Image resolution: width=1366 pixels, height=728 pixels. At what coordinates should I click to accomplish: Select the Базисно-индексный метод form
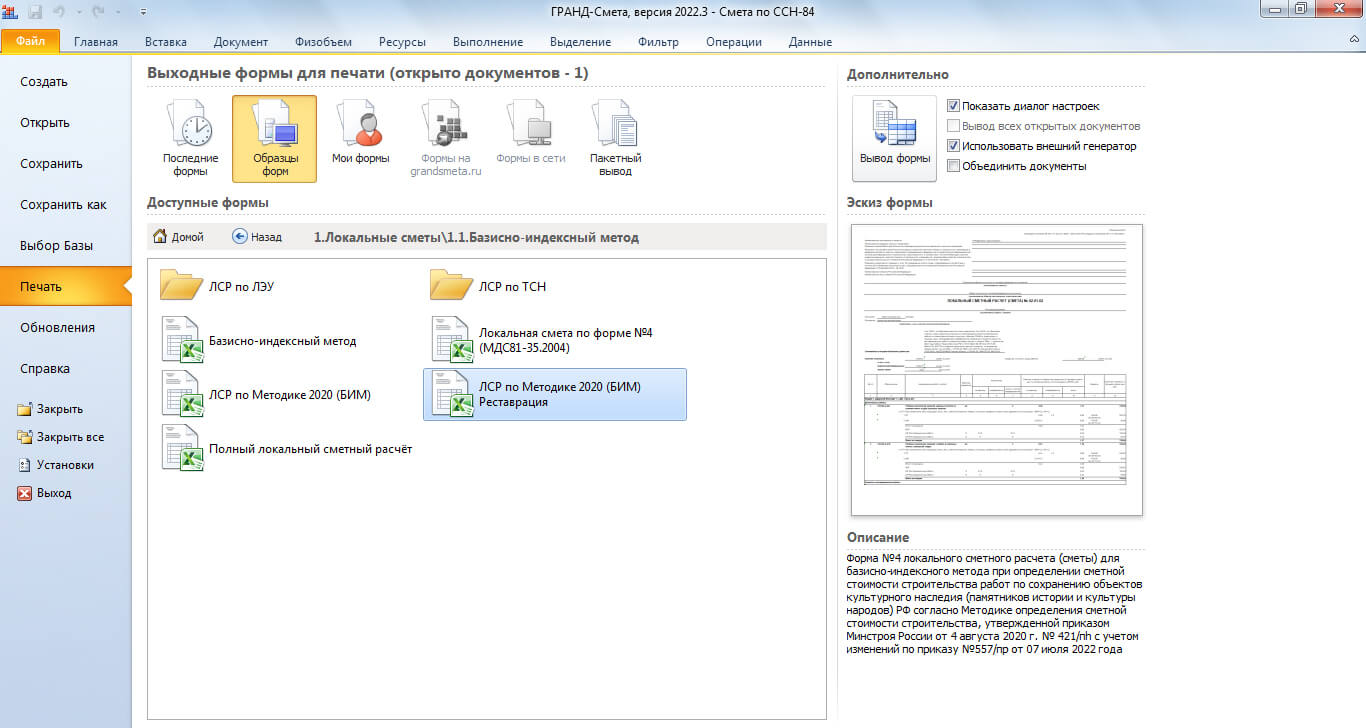click(x=258, y=340)
